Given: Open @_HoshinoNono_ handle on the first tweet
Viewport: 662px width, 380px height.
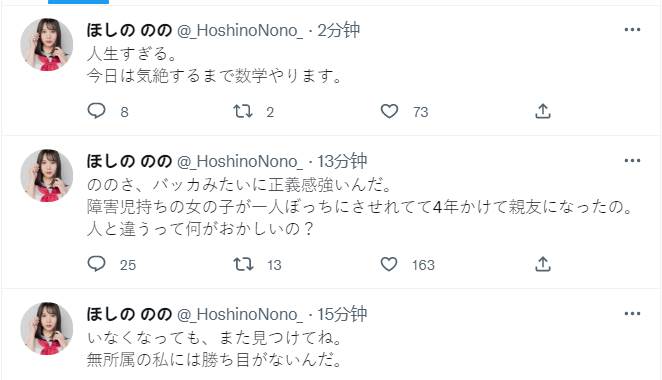Looking at the screenshot, I should coord(240,30).
